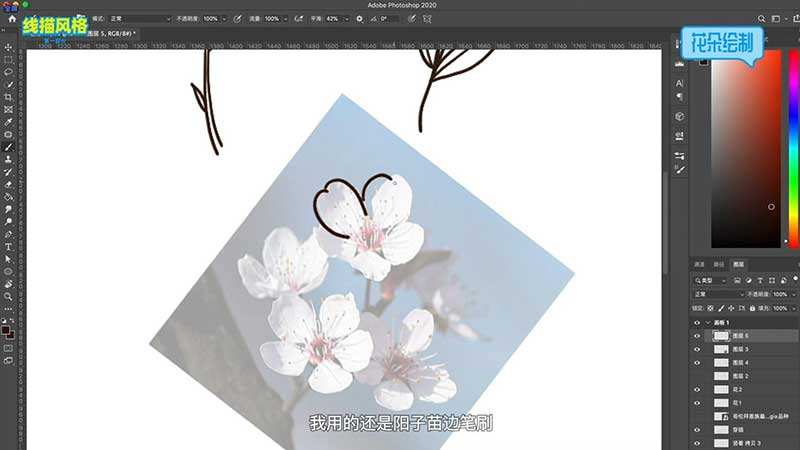The image size is (800, 450).
Task: Select the Lasso tool
Action: coord(8,72)
